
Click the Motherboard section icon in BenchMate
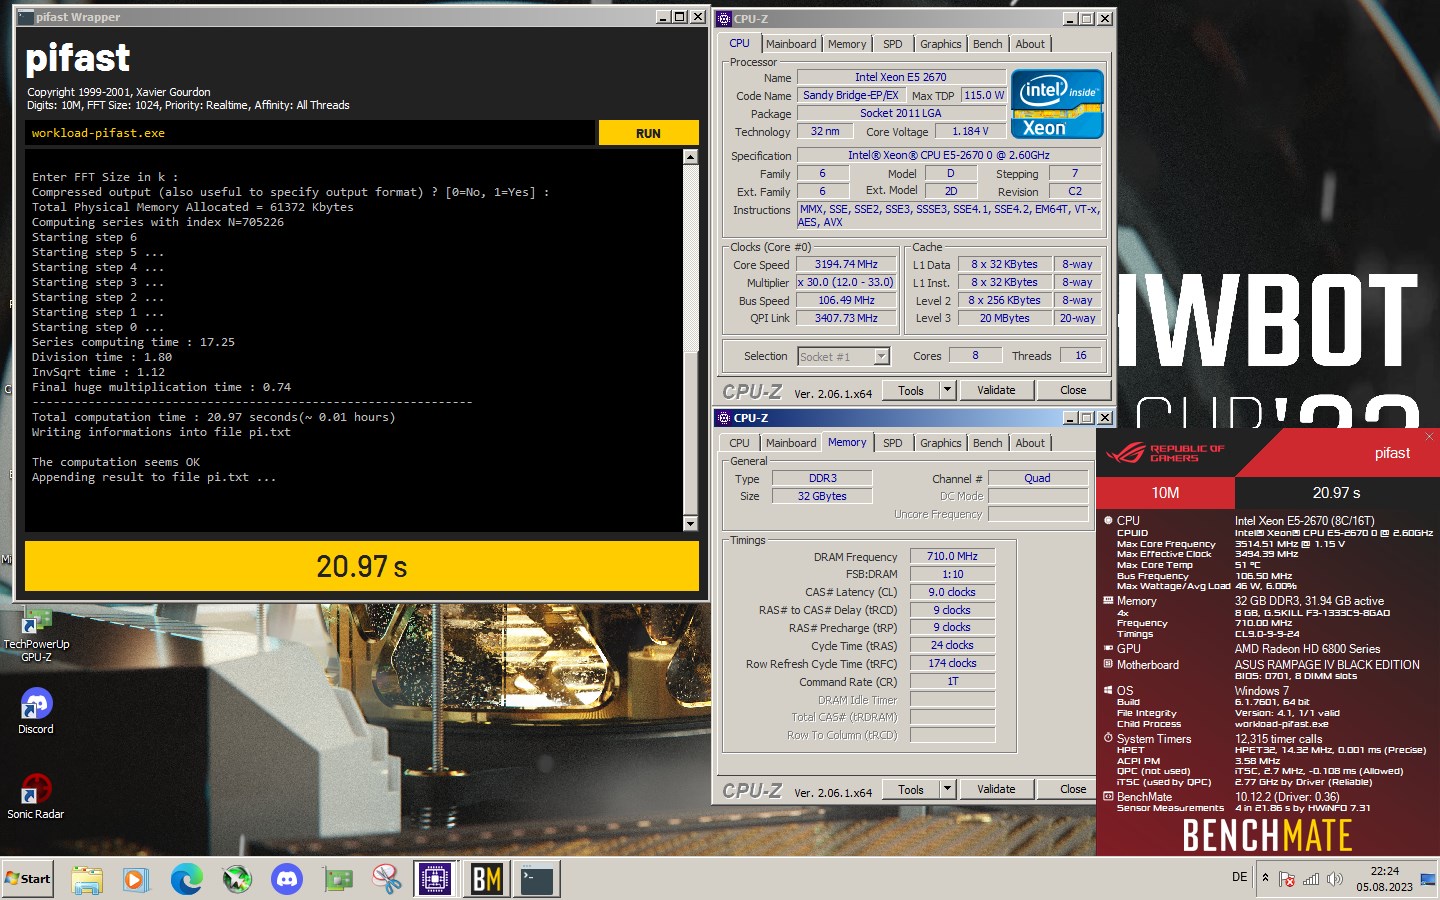pyautogui.click(x=1108, y=664)
